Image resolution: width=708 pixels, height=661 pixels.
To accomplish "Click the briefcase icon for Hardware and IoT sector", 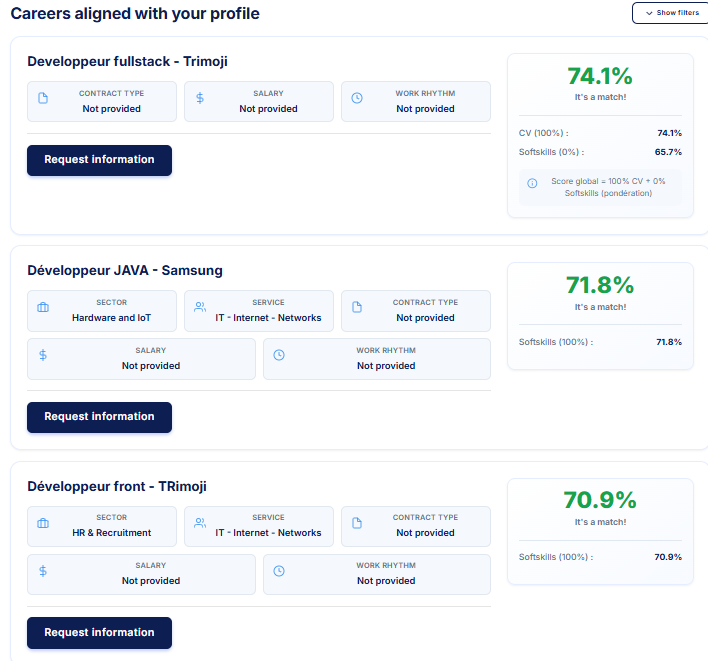I will pyautogui.click(x=43, y=307).
